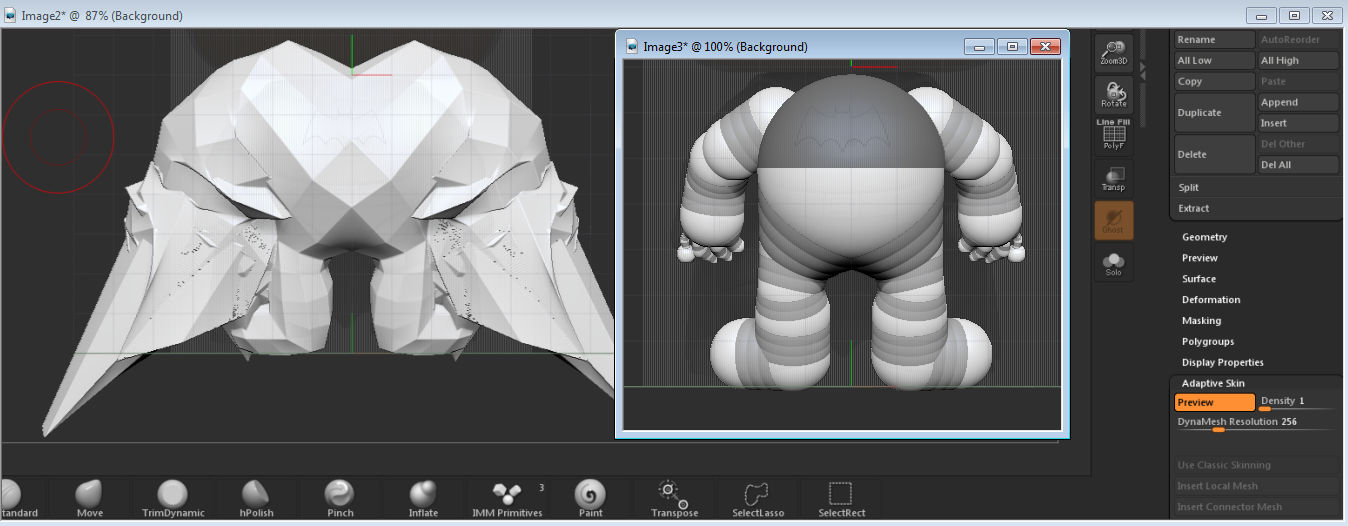
Task: Open the Polygroups section
Action: [x=1208, y=342]
